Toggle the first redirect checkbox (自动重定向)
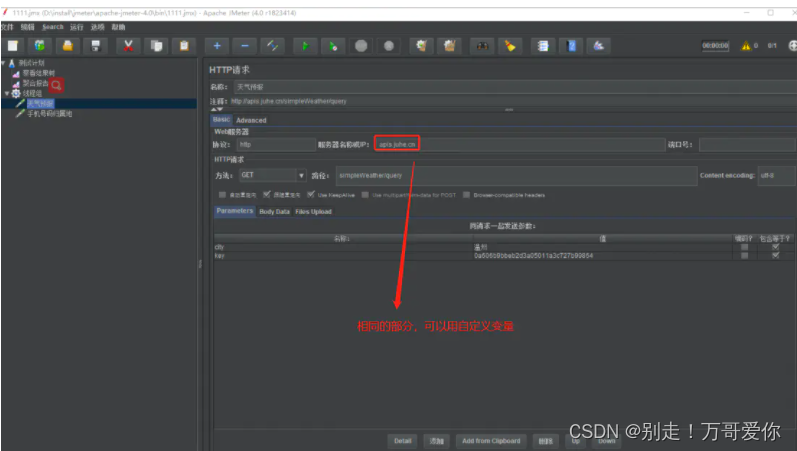 (x=222, y=195)
